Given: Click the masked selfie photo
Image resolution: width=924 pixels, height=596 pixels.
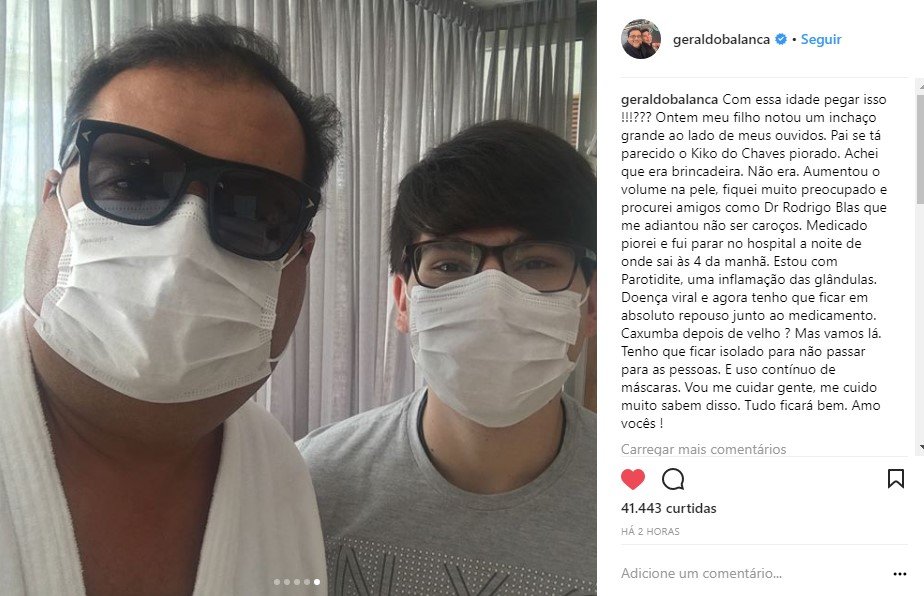Looking at the screenshot, I should point(298,298).
